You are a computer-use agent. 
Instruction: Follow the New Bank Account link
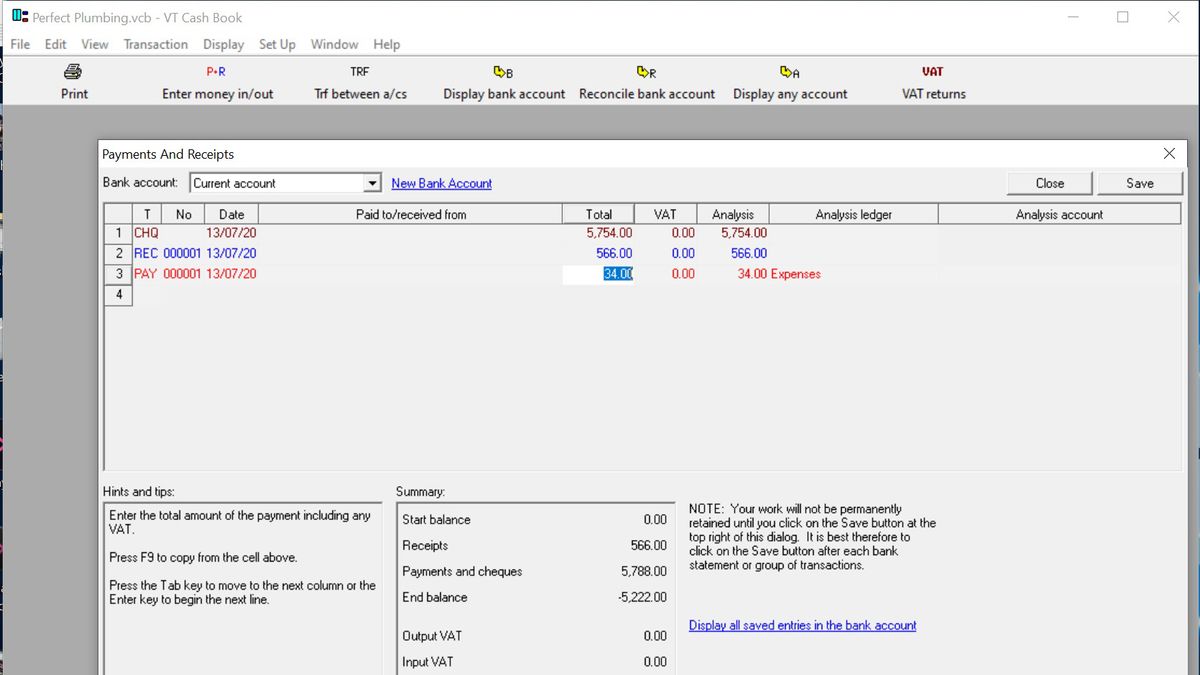[x=441, y=183]
